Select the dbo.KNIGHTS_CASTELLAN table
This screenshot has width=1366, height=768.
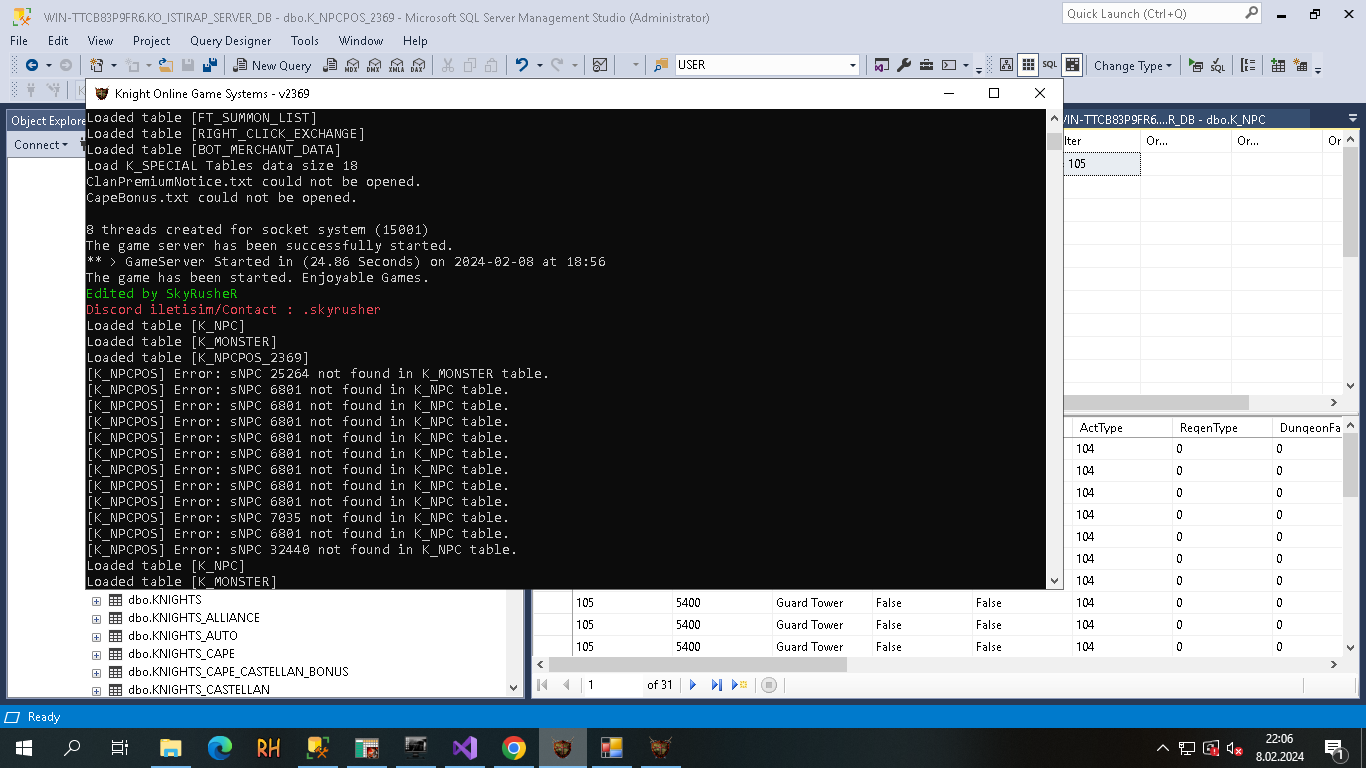pyautogui.click(x=199, y=690)
